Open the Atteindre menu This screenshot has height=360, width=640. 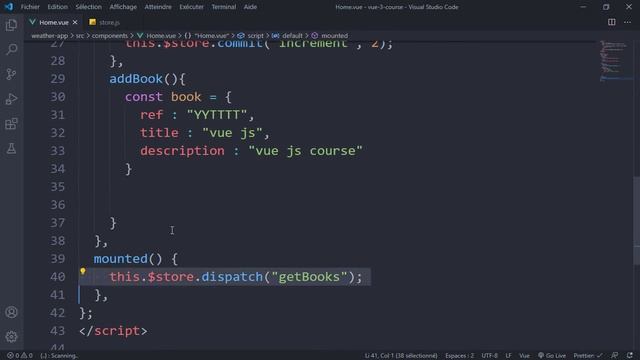[x=158, y=7]
